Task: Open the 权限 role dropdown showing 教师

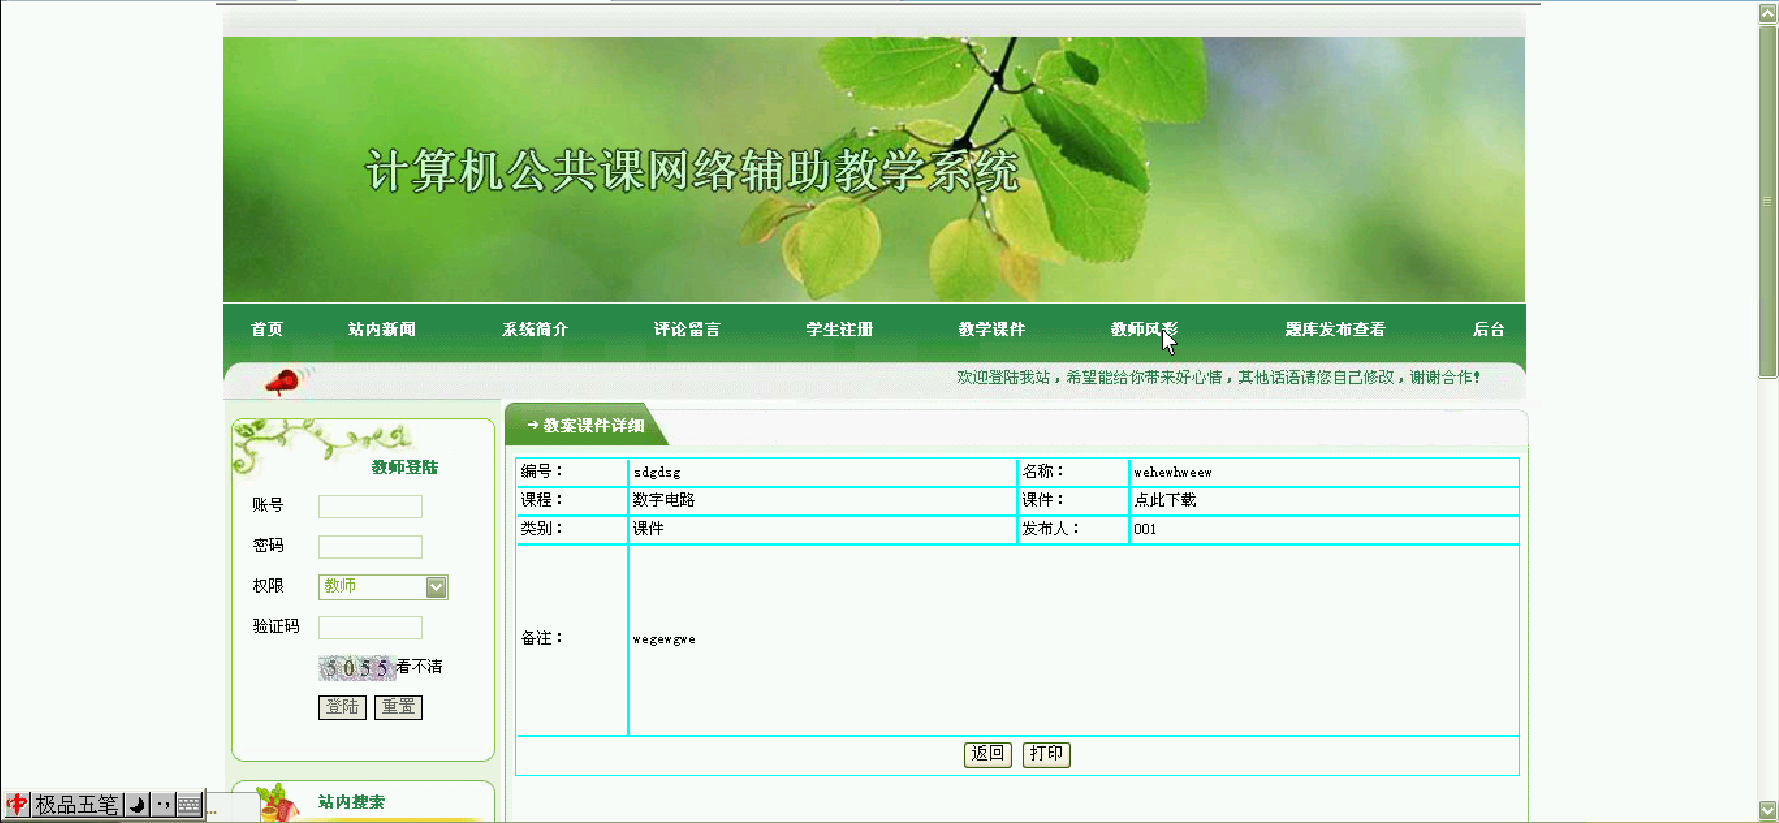Action: pyautogui.click(x=383, y=587)
